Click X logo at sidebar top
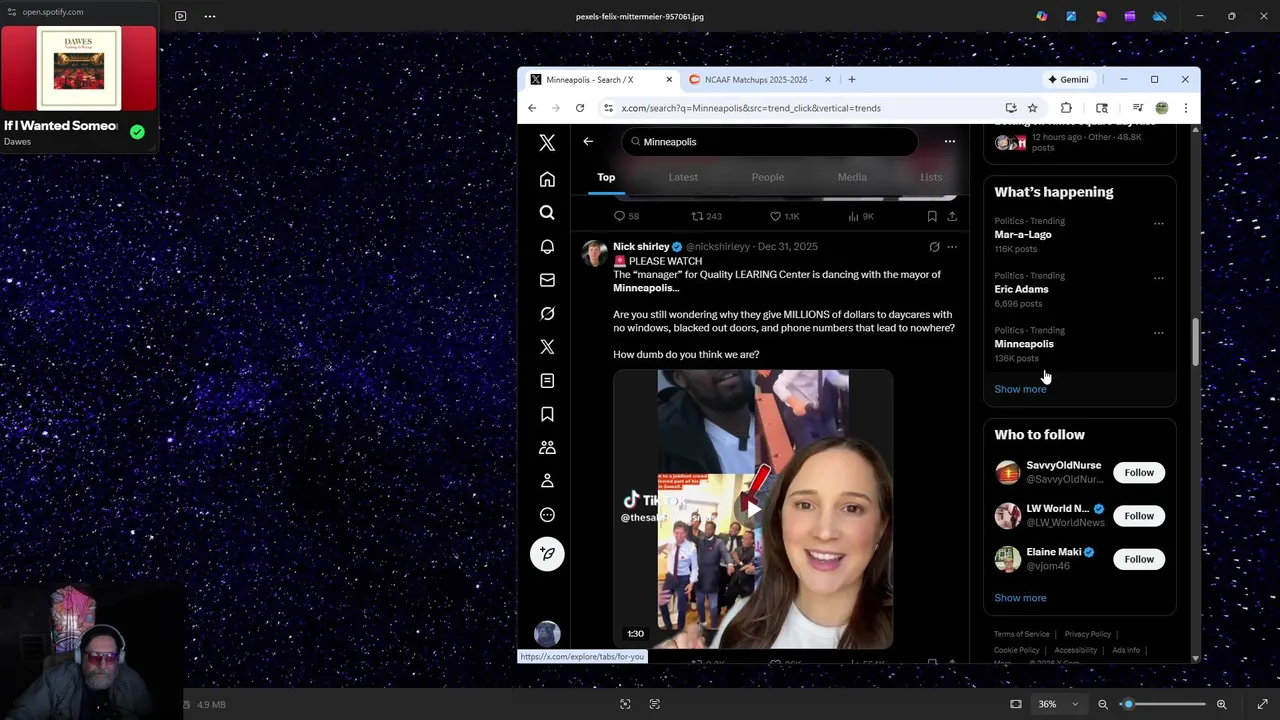Image resolution: width=1280 pixels, height=720 pixels. 547,143
